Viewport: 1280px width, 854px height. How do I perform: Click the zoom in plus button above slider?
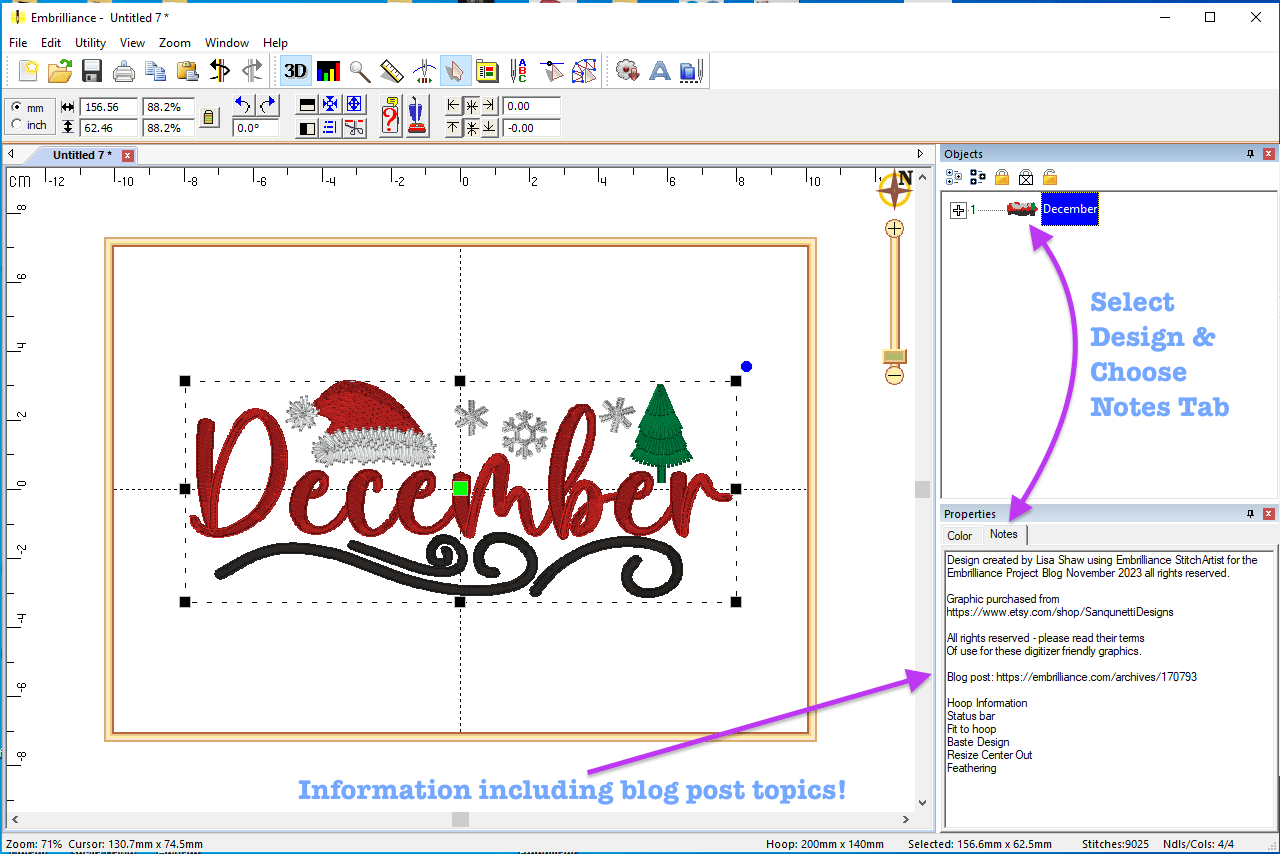(894, 228)
